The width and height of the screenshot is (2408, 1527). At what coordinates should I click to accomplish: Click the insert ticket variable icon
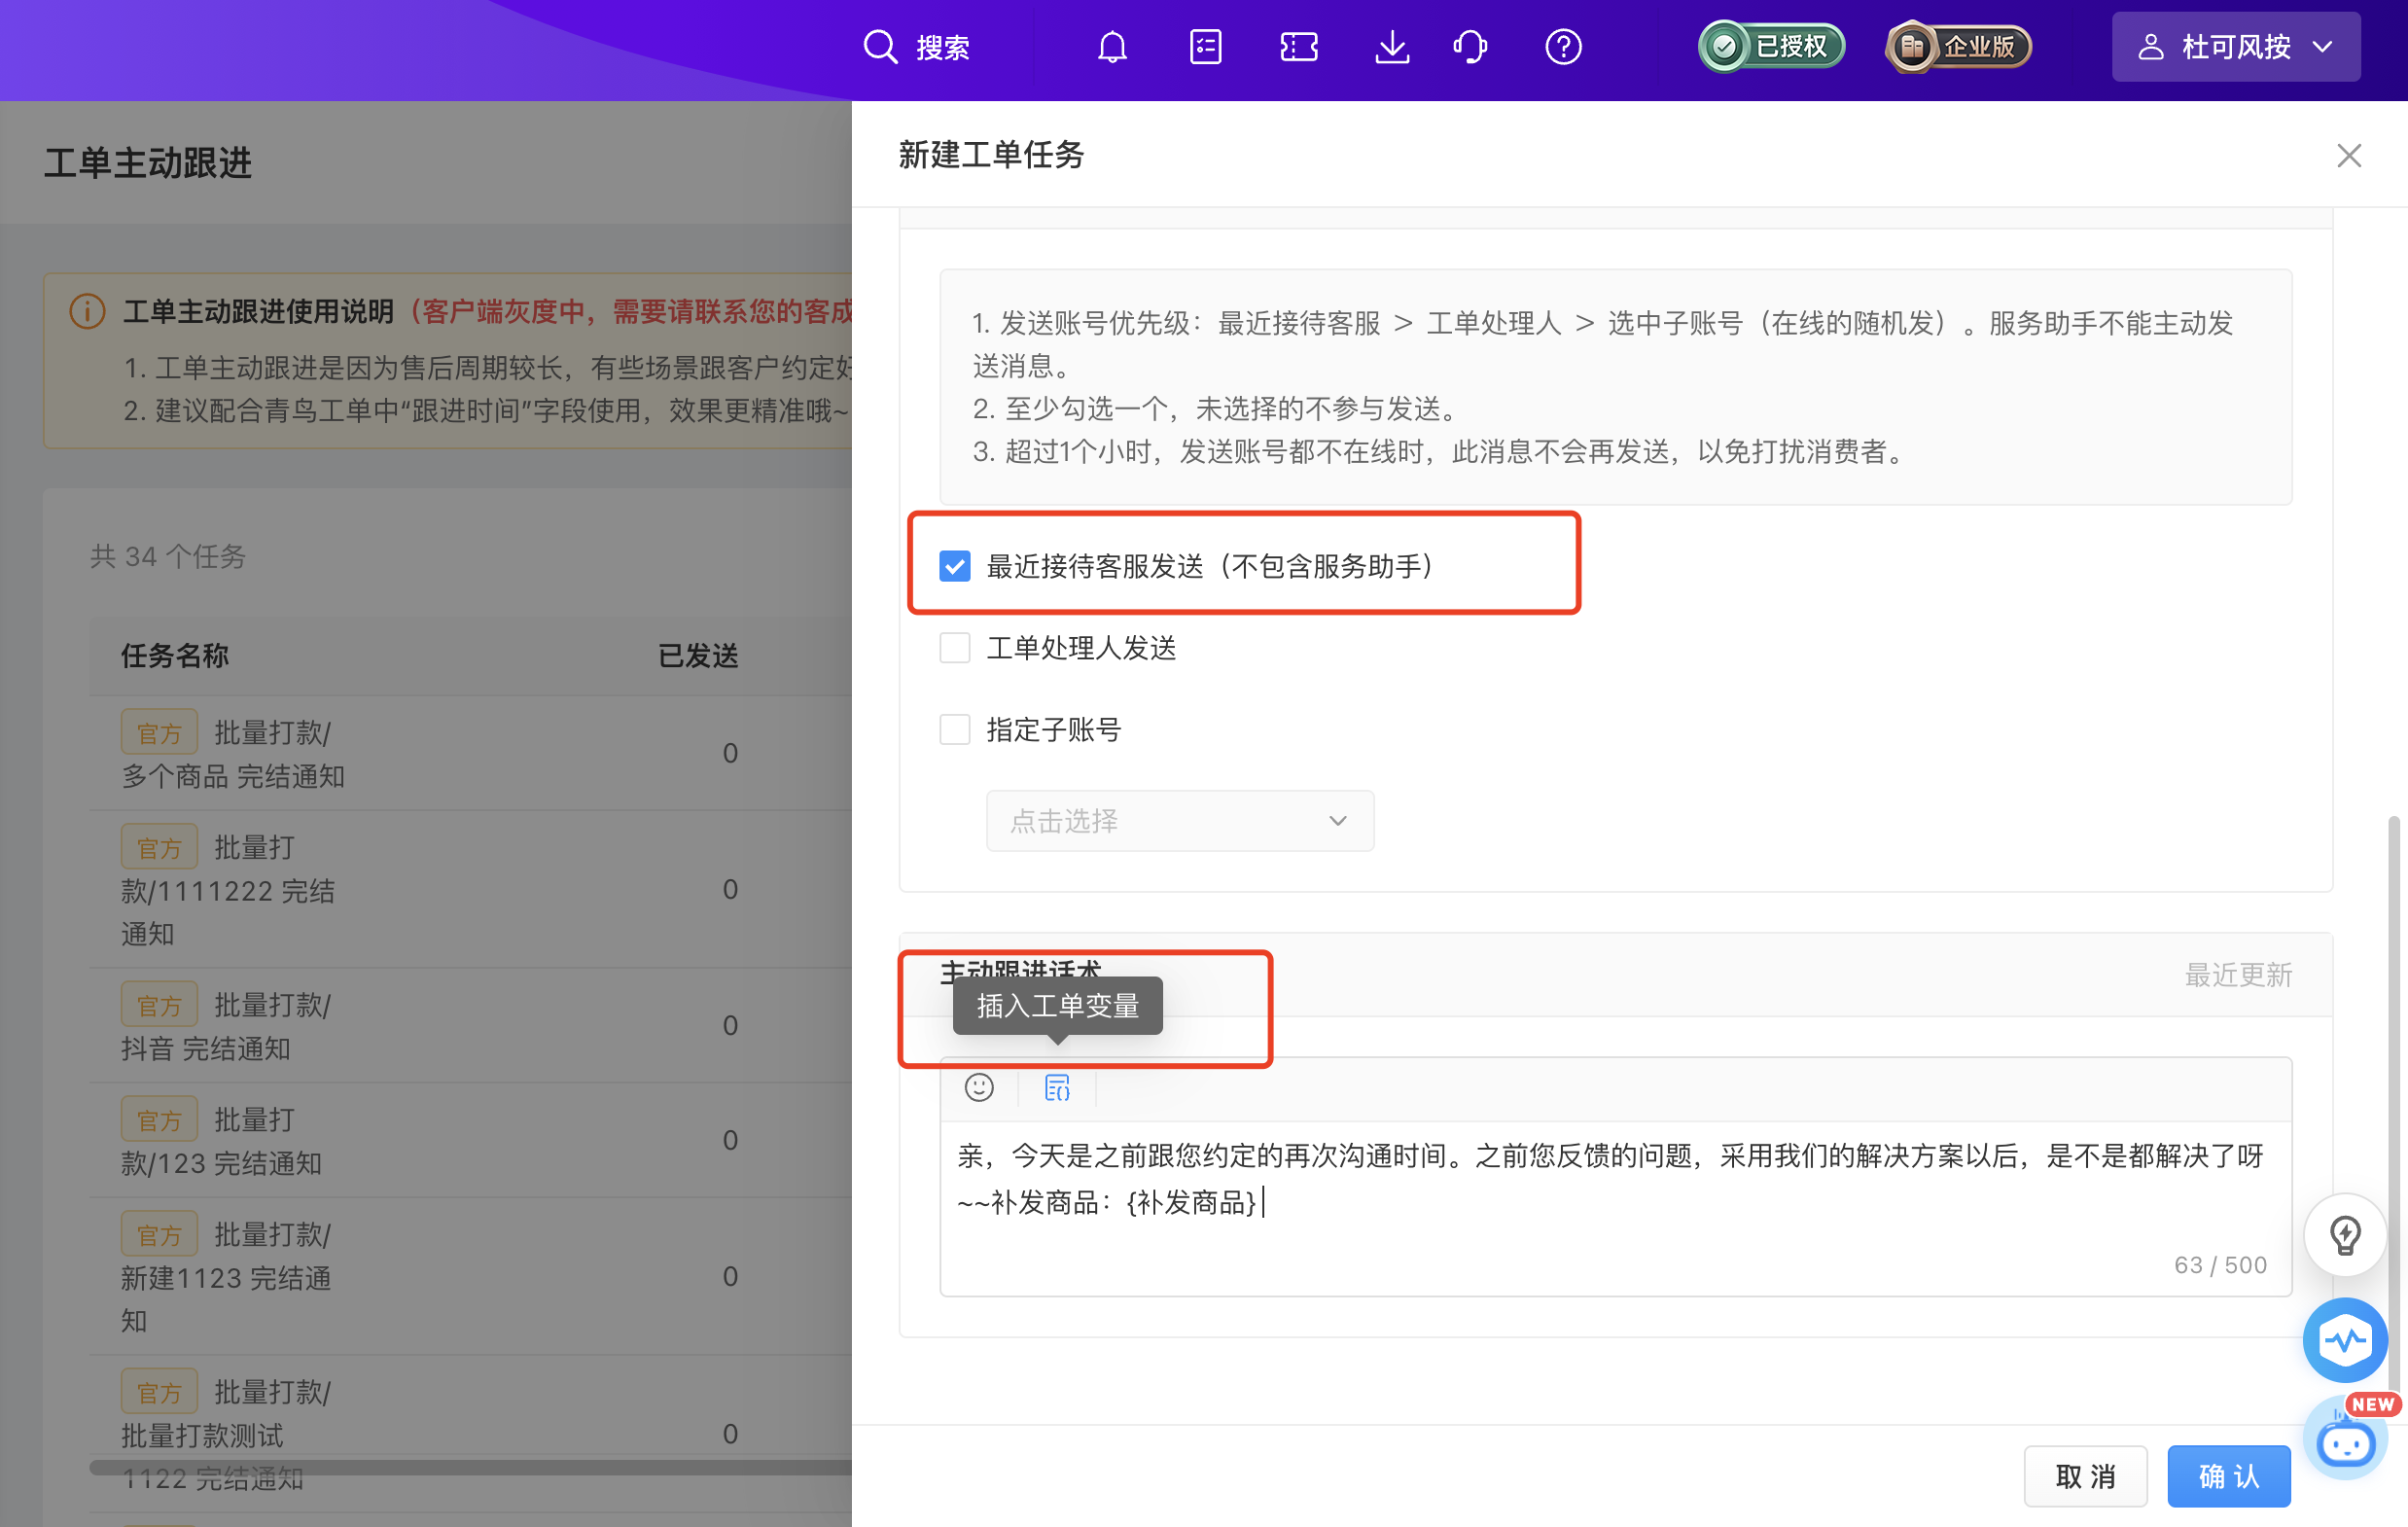(x=1057, y=1087)
